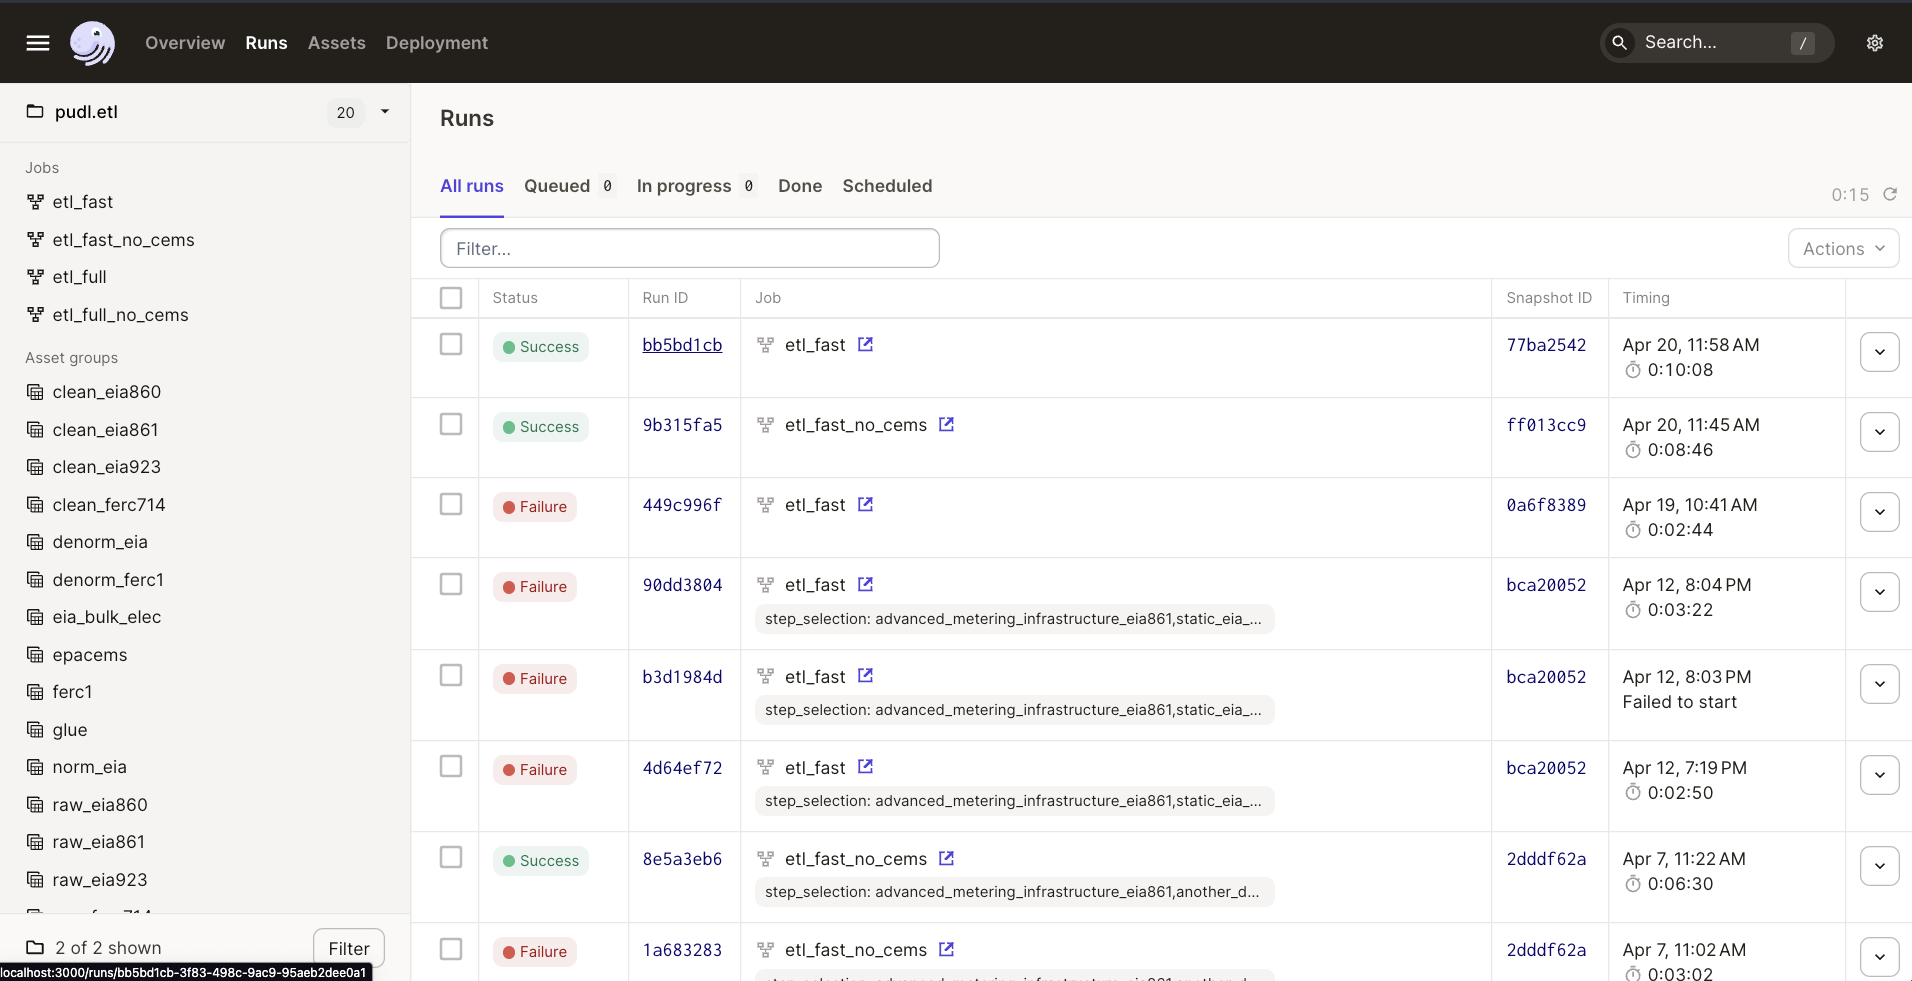Click the etl_full job icon in sidebar

35,277
